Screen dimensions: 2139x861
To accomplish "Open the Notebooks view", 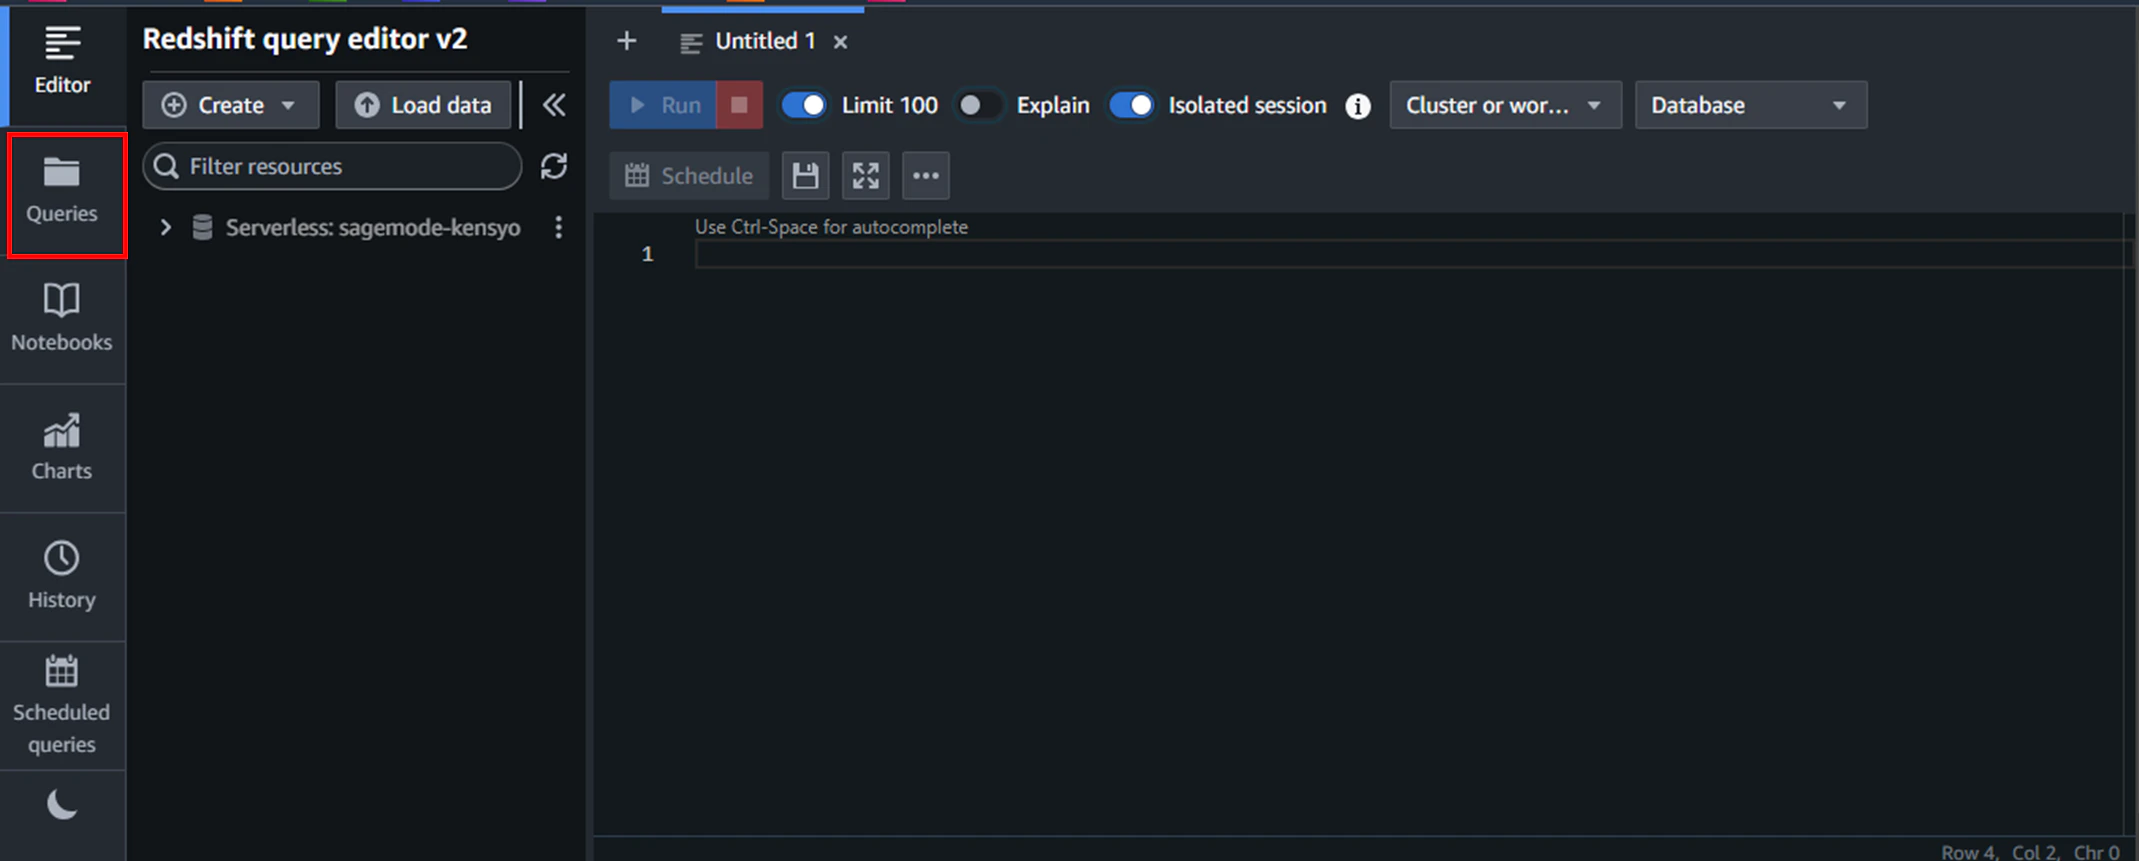I will 62,320.
